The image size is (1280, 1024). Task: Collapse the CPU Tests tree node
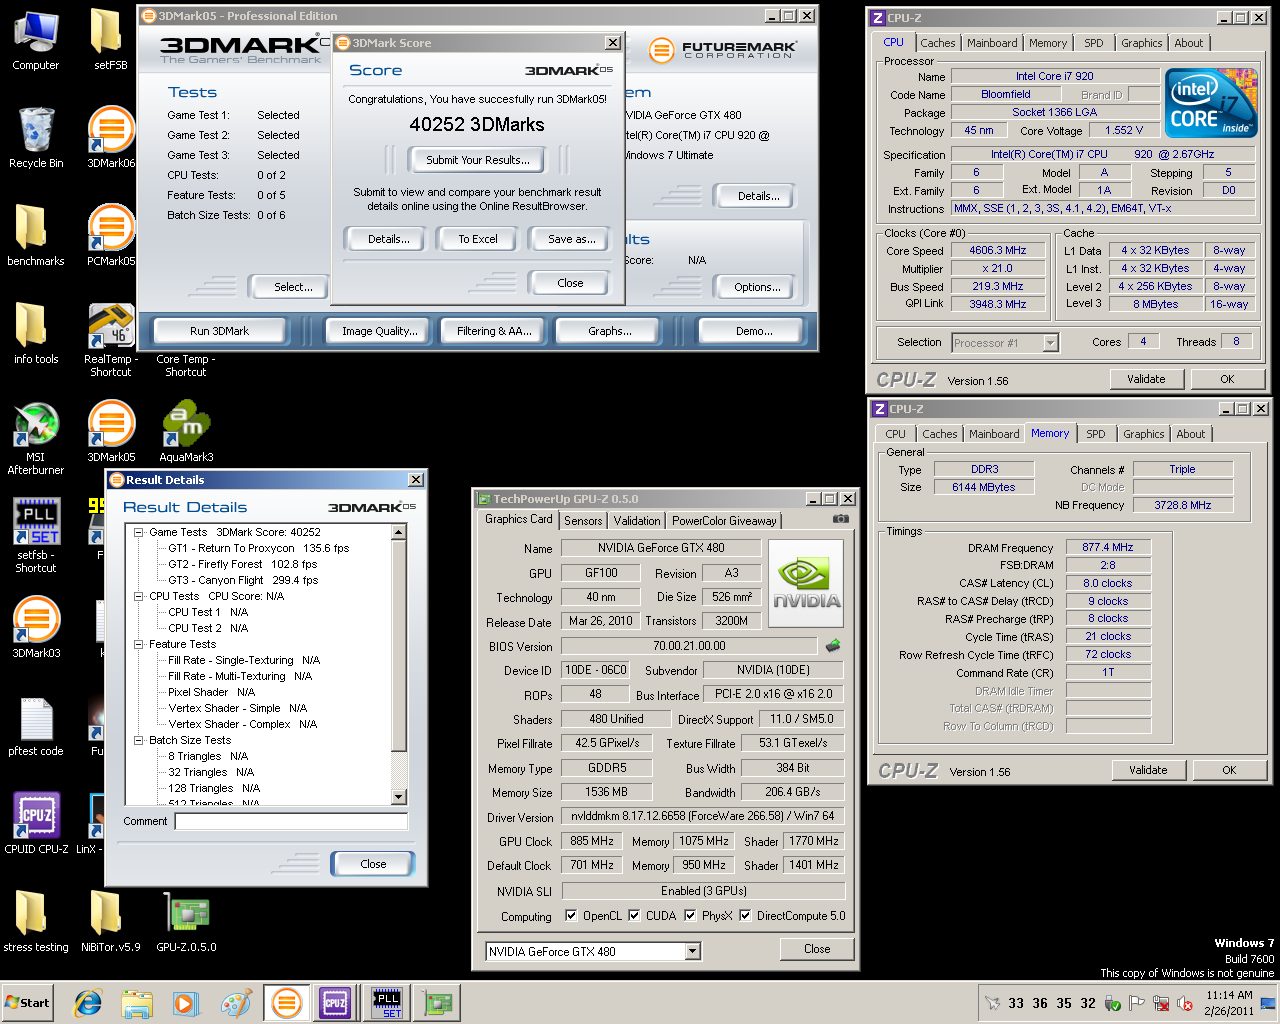point(139,596)
